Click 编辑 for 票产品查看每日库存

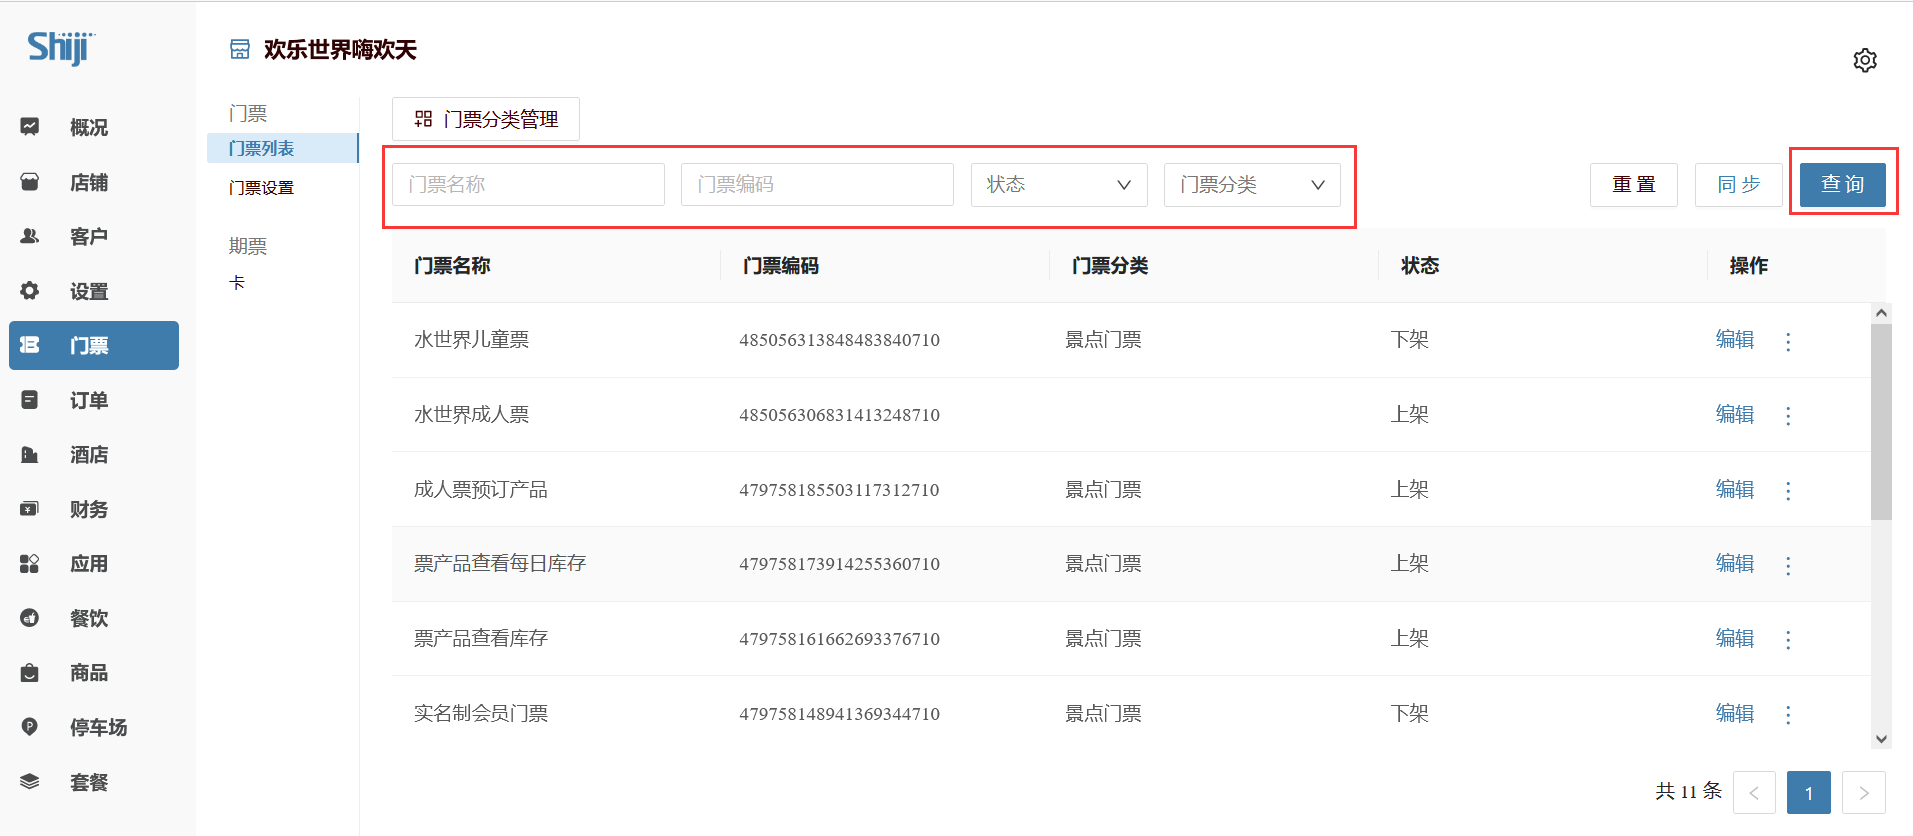(1735, 563)
